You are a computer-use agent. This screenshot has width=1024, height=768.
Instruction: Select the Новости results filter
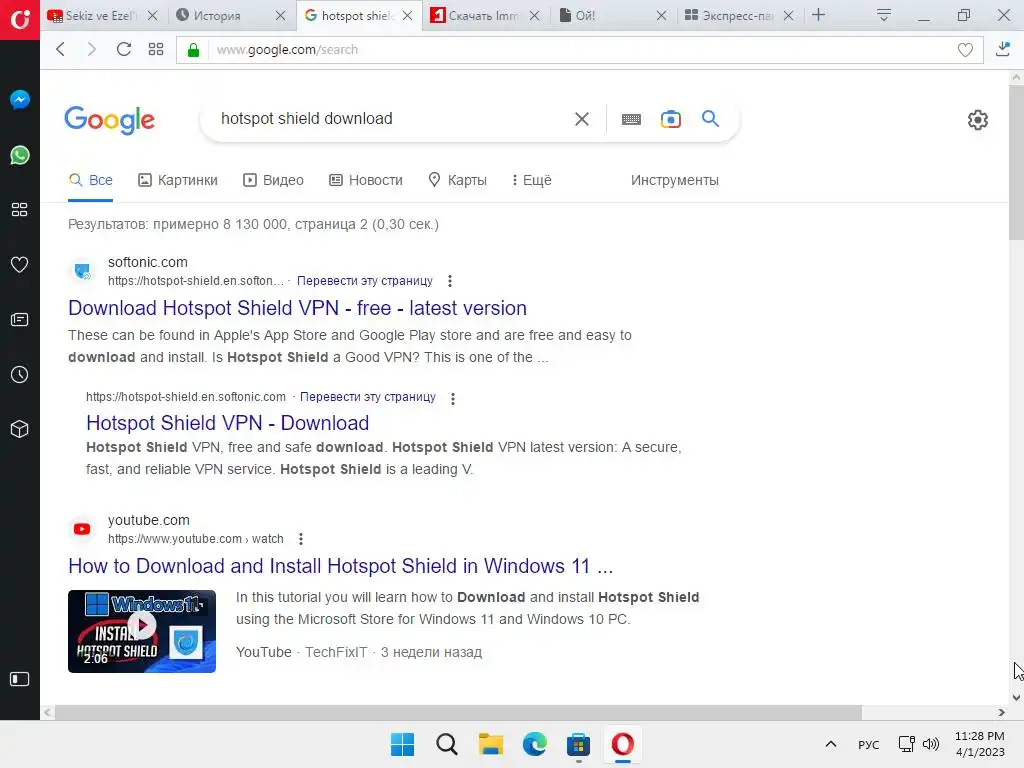[x=366, y=180]
